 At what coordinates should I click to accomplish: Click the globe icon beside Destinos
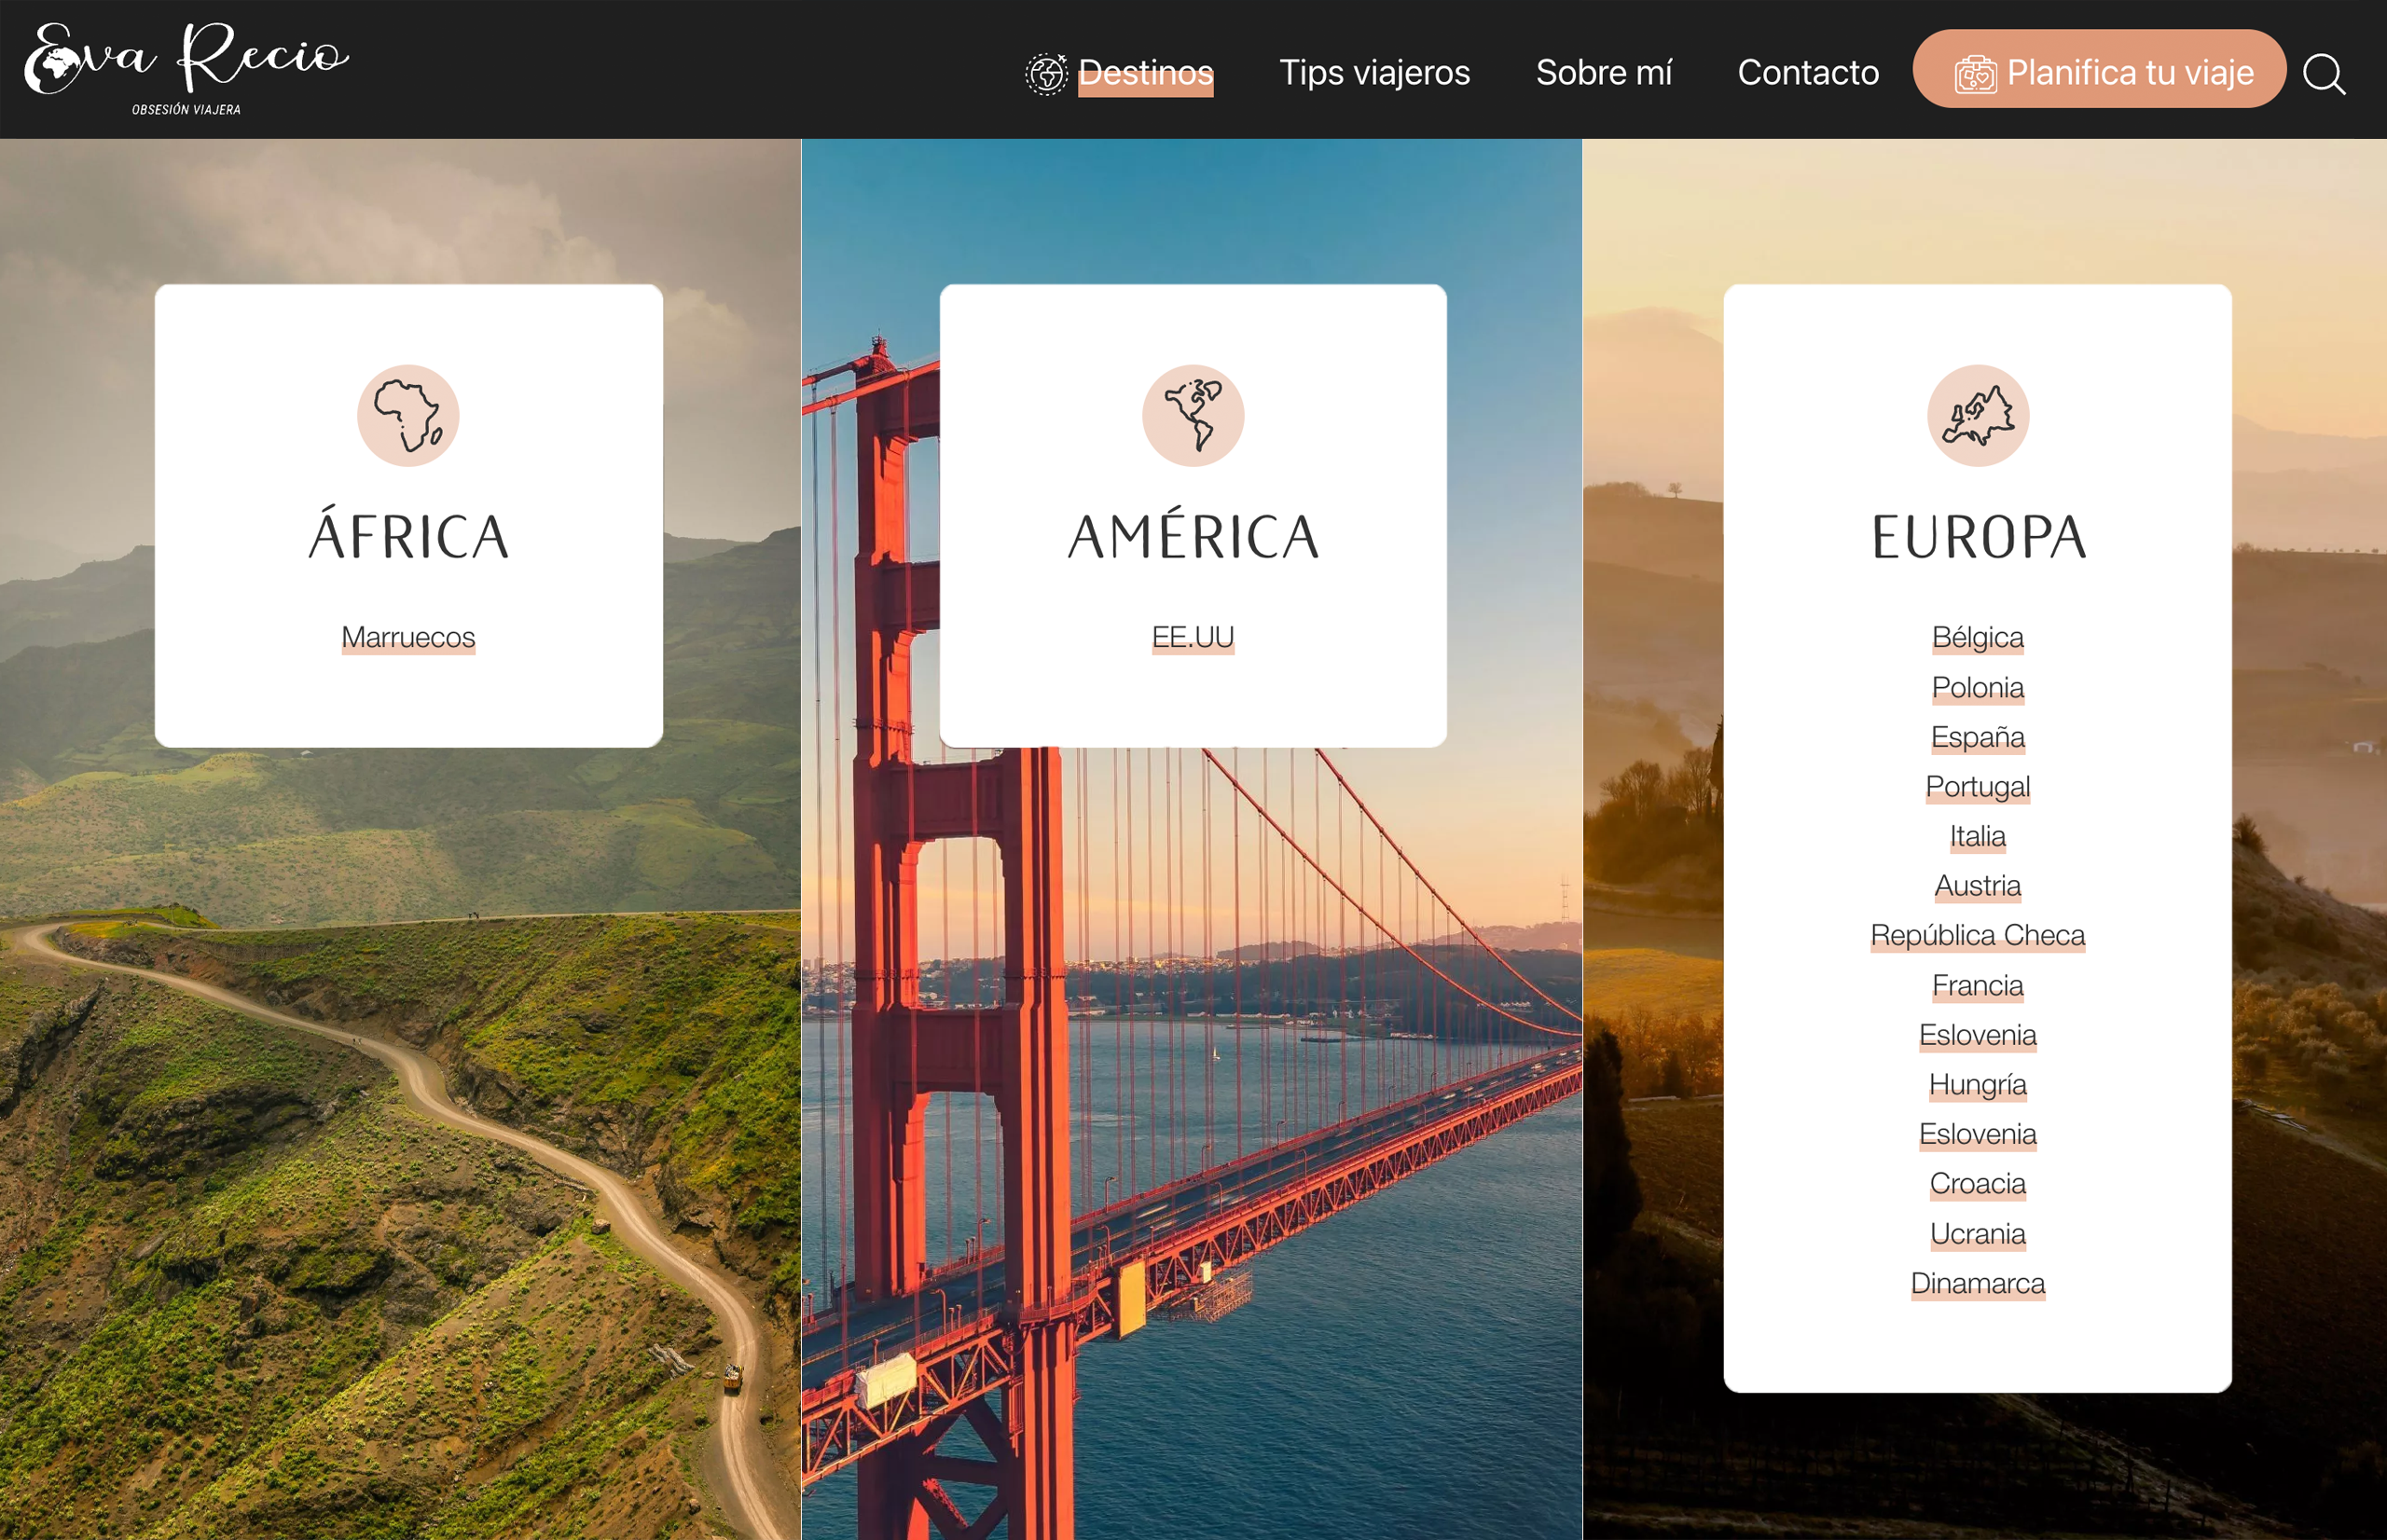(x=1046, y=74)
